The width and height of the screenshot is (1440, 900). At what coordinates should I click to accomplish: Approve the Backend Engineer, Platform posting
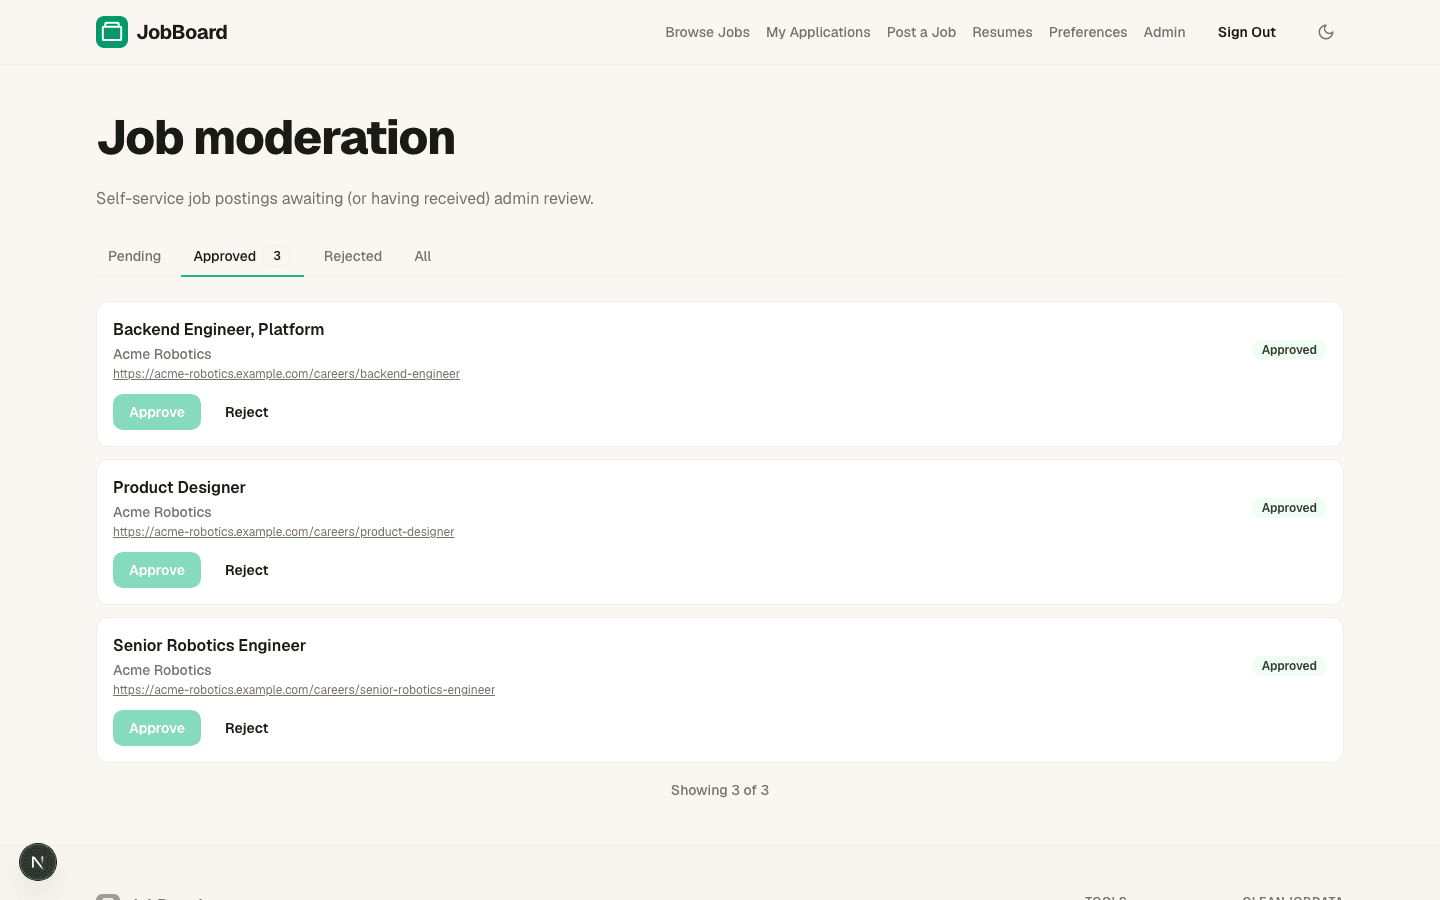click(x=157, y=412)
